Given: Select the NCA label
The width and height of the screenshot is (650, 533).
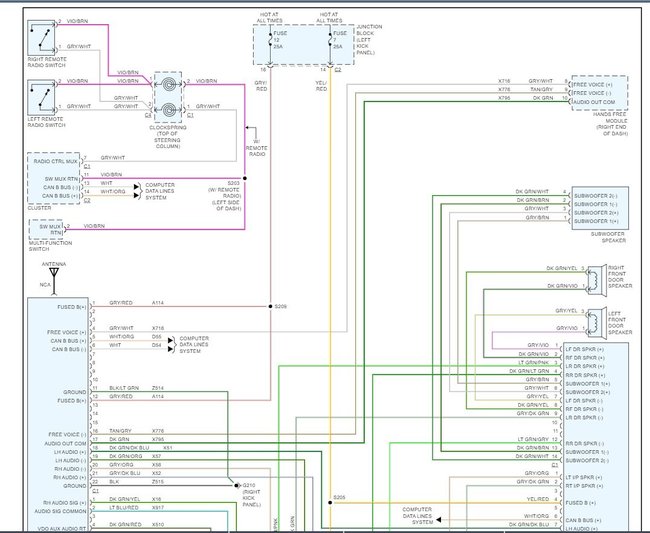Looking at the screenshot, I should click(45, 285).
